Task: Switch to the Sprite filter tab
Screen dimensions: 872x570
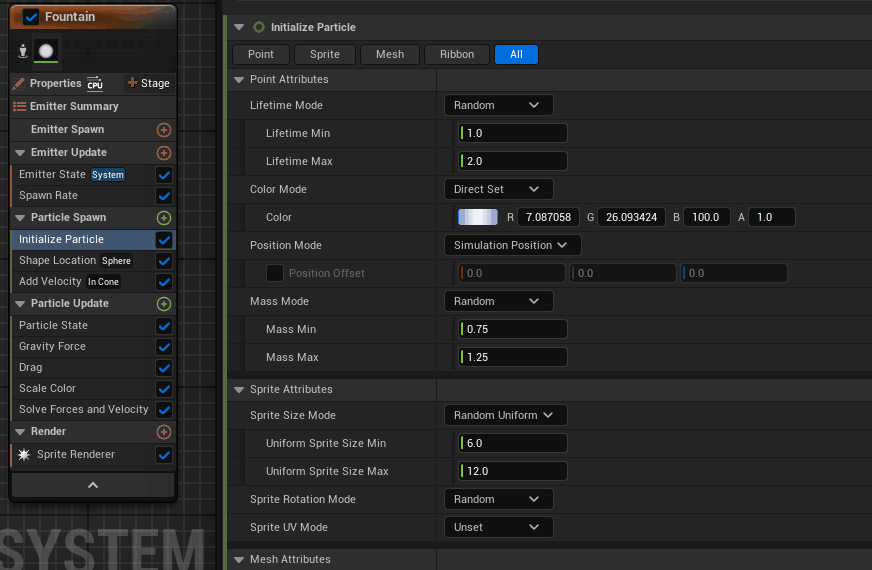Action: click(325, 54)
